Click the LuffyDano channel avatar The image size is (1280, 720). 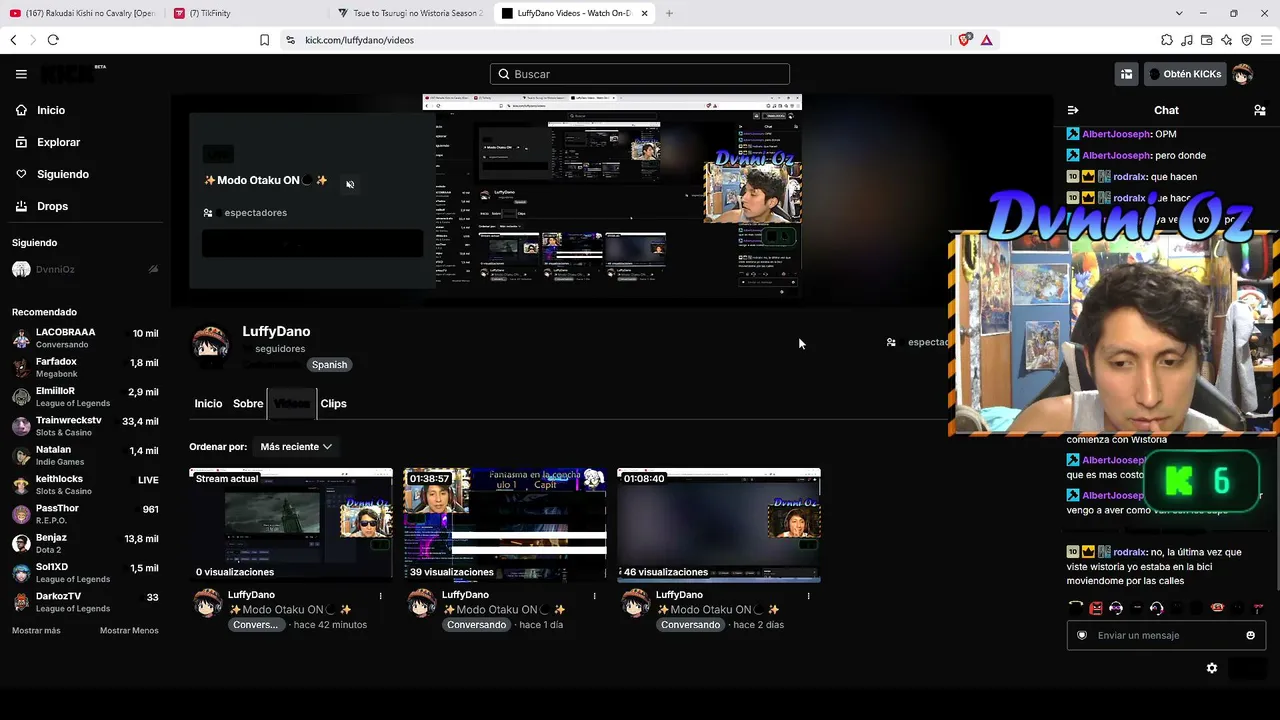coord(210,344)
